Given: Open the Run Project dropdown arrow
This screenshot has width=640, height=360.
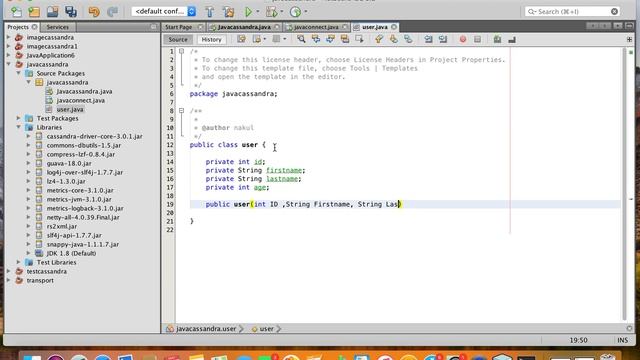Looking at the screenshot, I should coord(258,12).
